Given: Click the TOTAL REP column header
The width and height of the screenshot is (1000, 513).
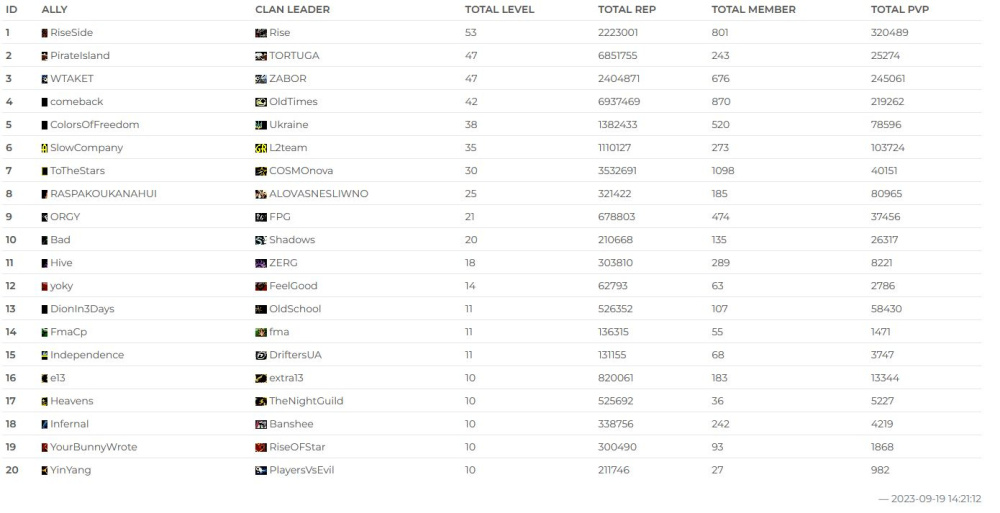Looking at the screenshot, I should [625, 10].
